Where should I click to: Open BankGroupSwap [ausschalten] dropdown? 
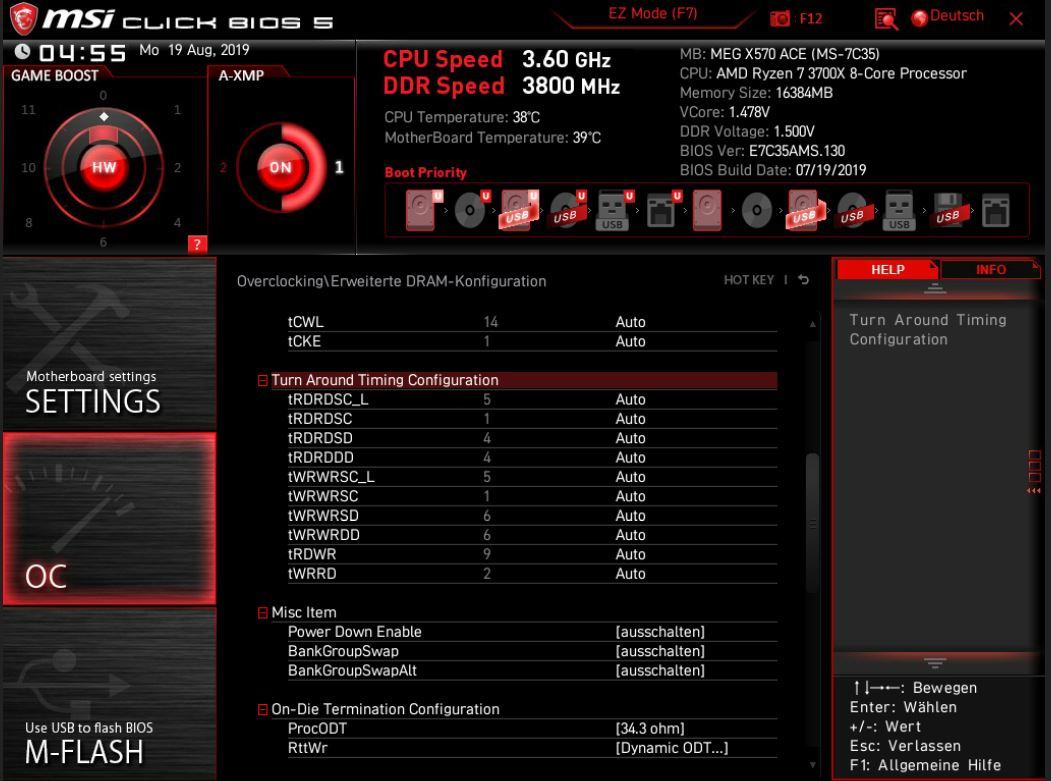[660, 652]
